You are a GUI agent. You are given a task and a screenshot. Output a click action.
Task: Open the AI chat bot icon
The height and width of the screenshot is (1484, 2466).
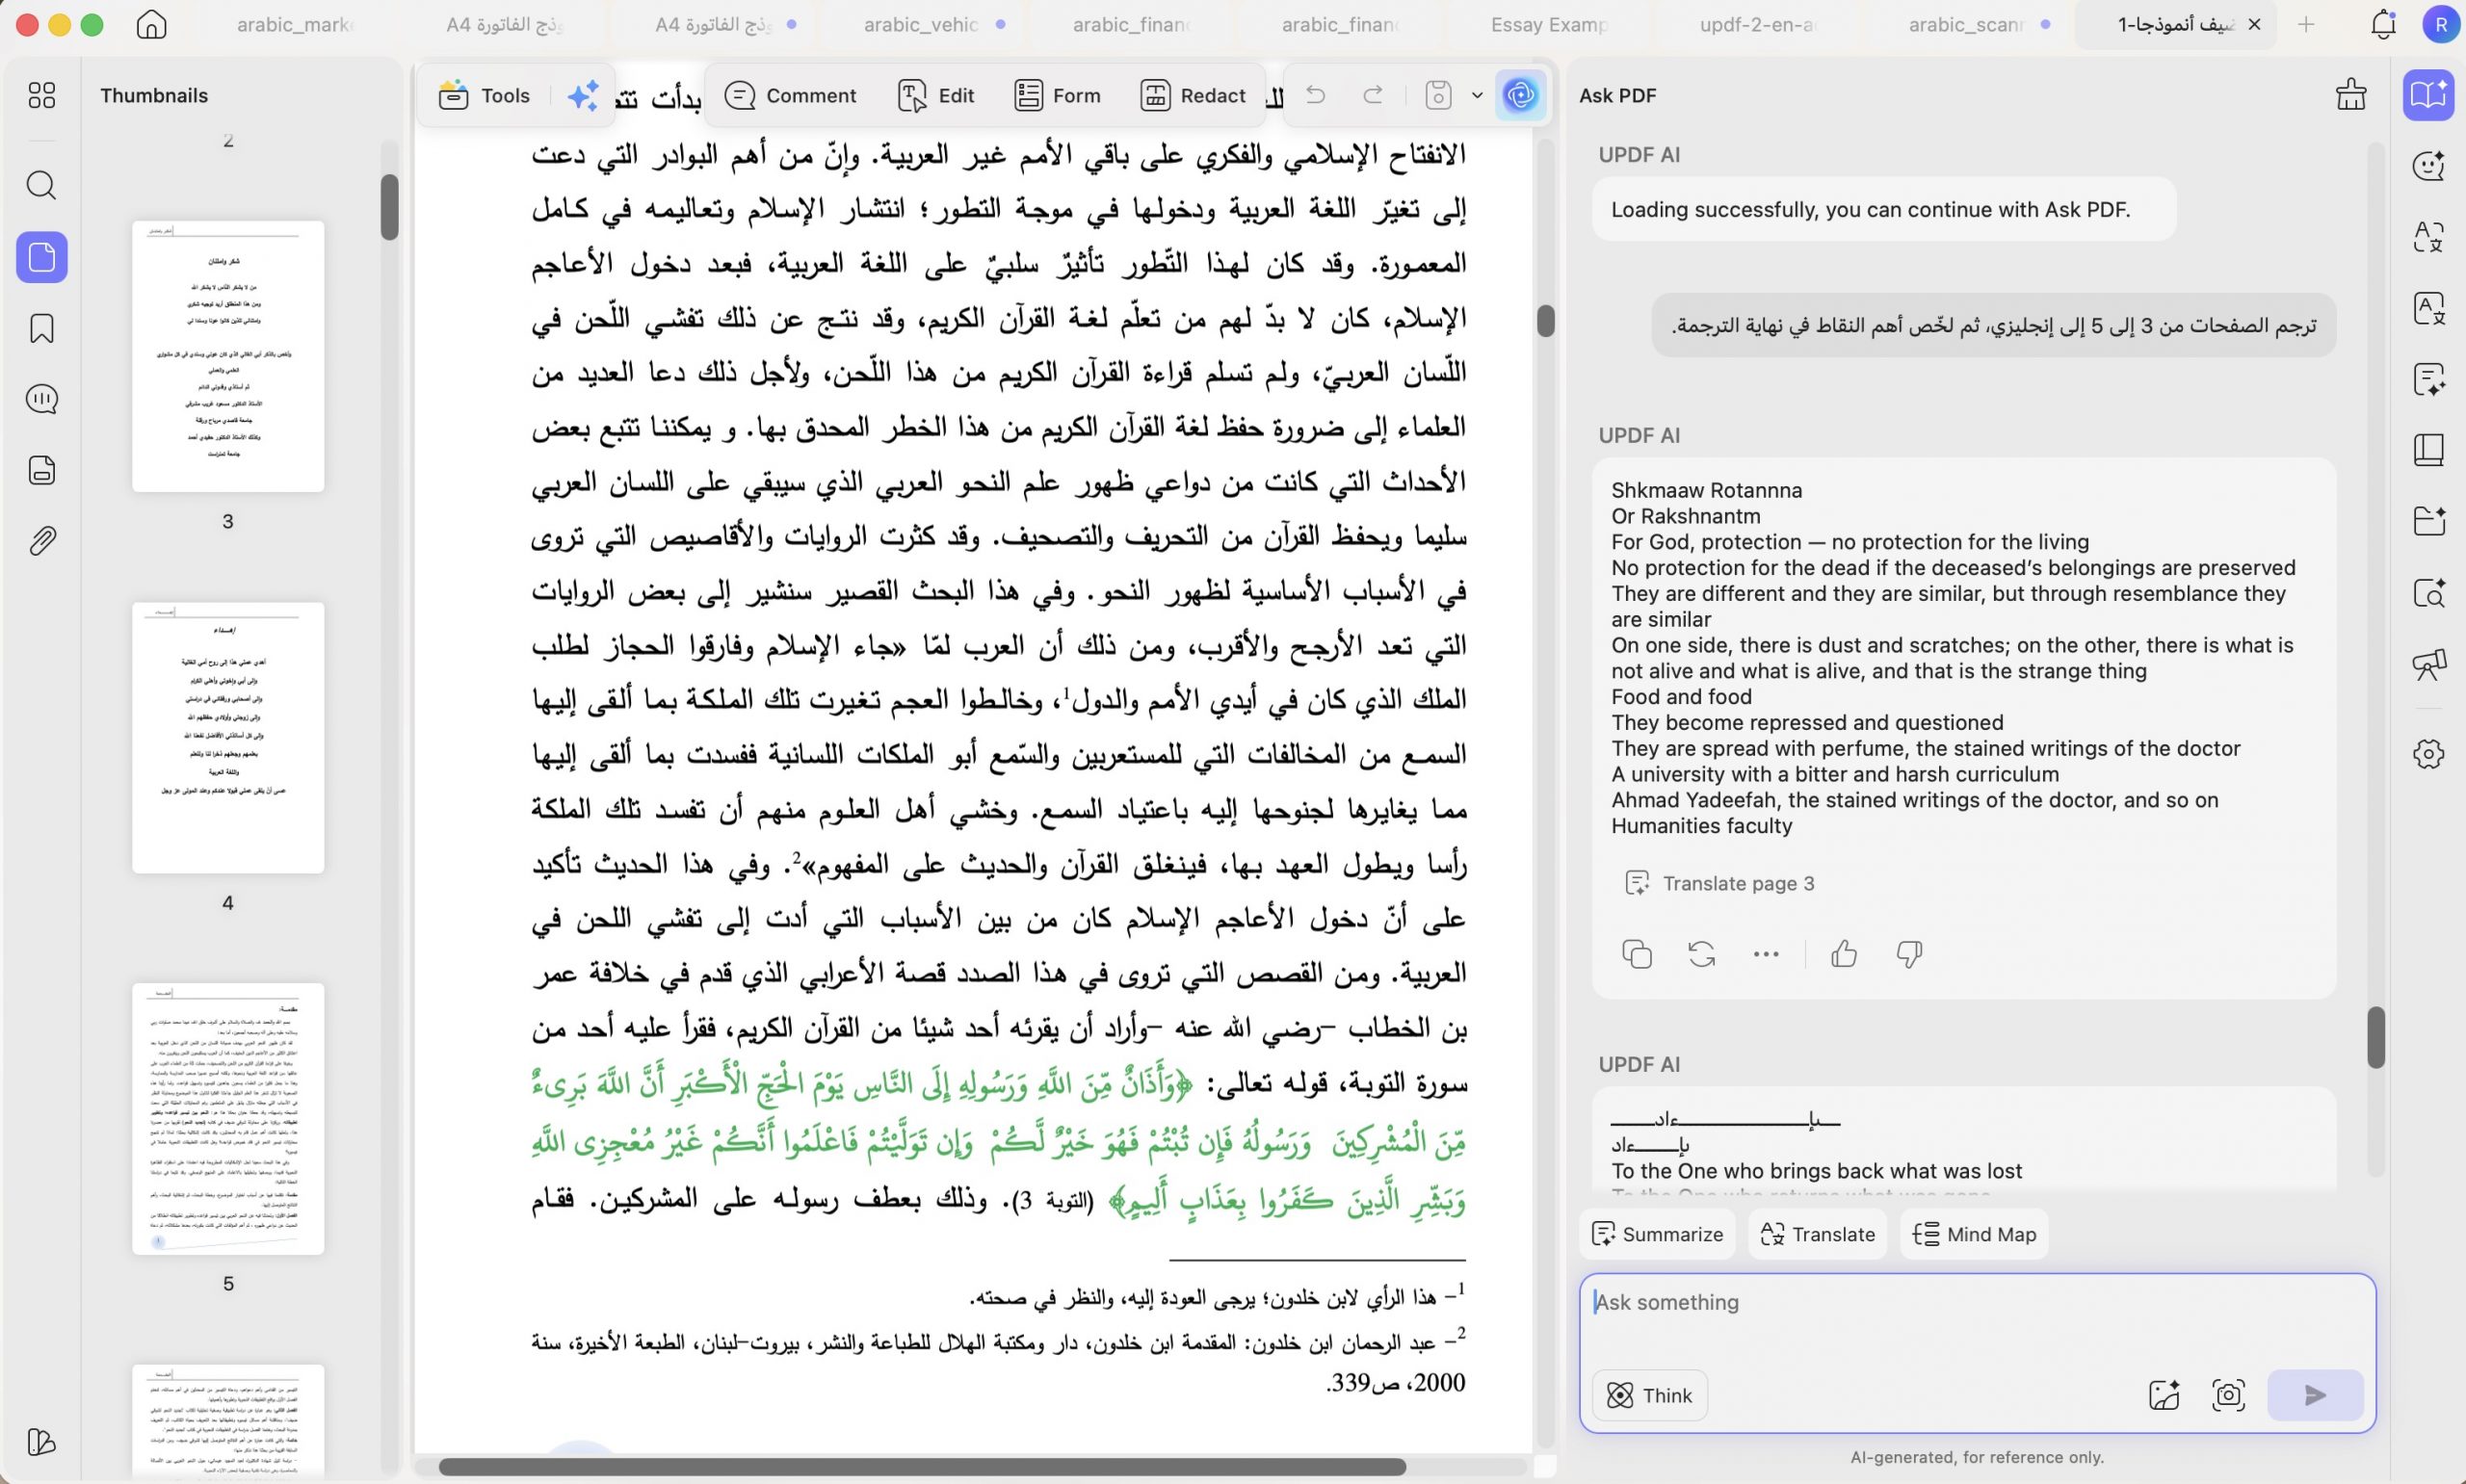(2429, 166)
